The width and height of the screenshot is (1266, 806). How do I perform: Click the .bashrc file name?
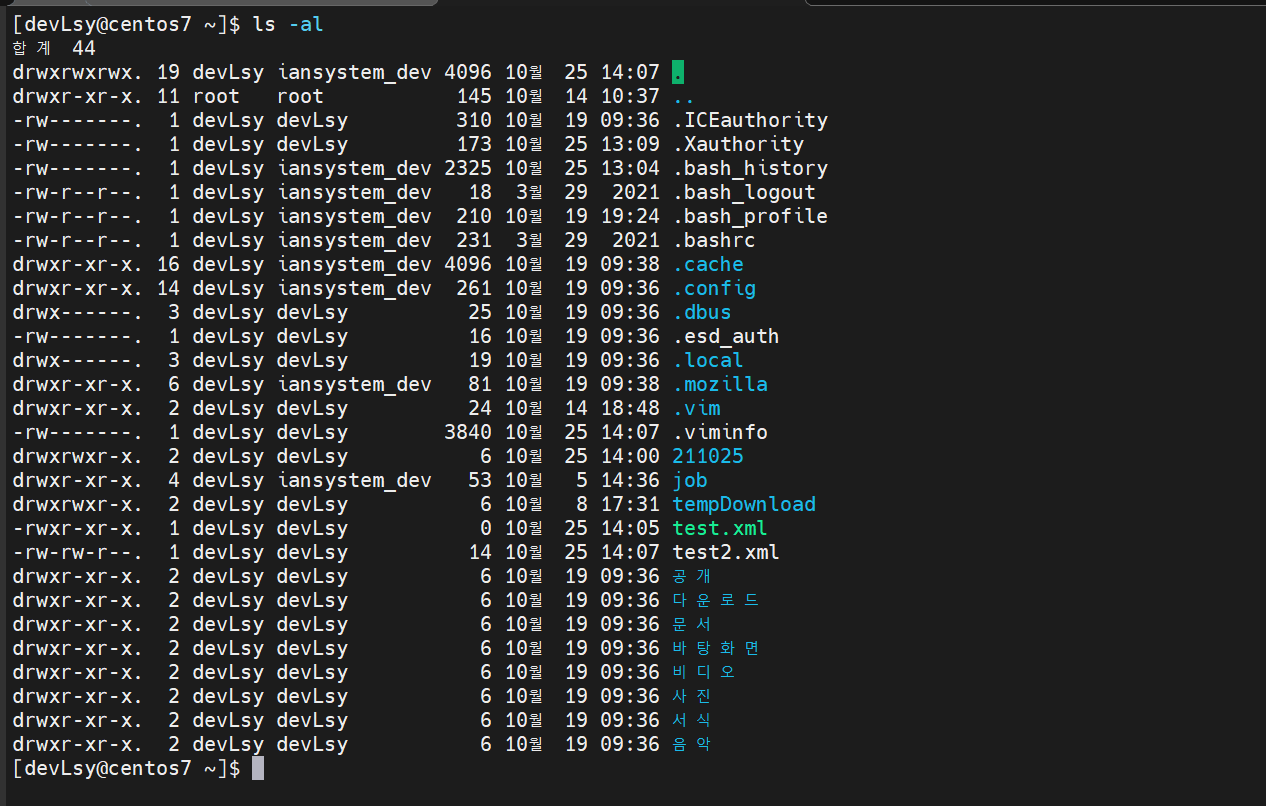[714, 240]
